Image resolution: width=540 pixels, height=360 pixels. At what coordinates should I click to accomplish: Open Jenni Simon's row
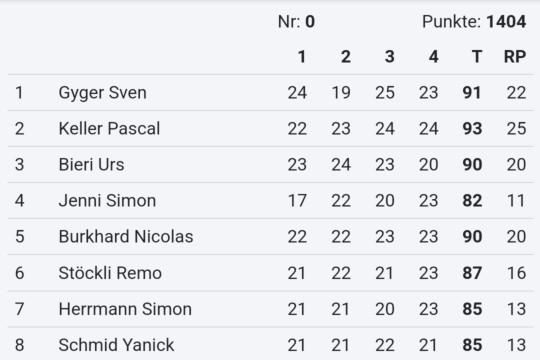tap(270, 201)
